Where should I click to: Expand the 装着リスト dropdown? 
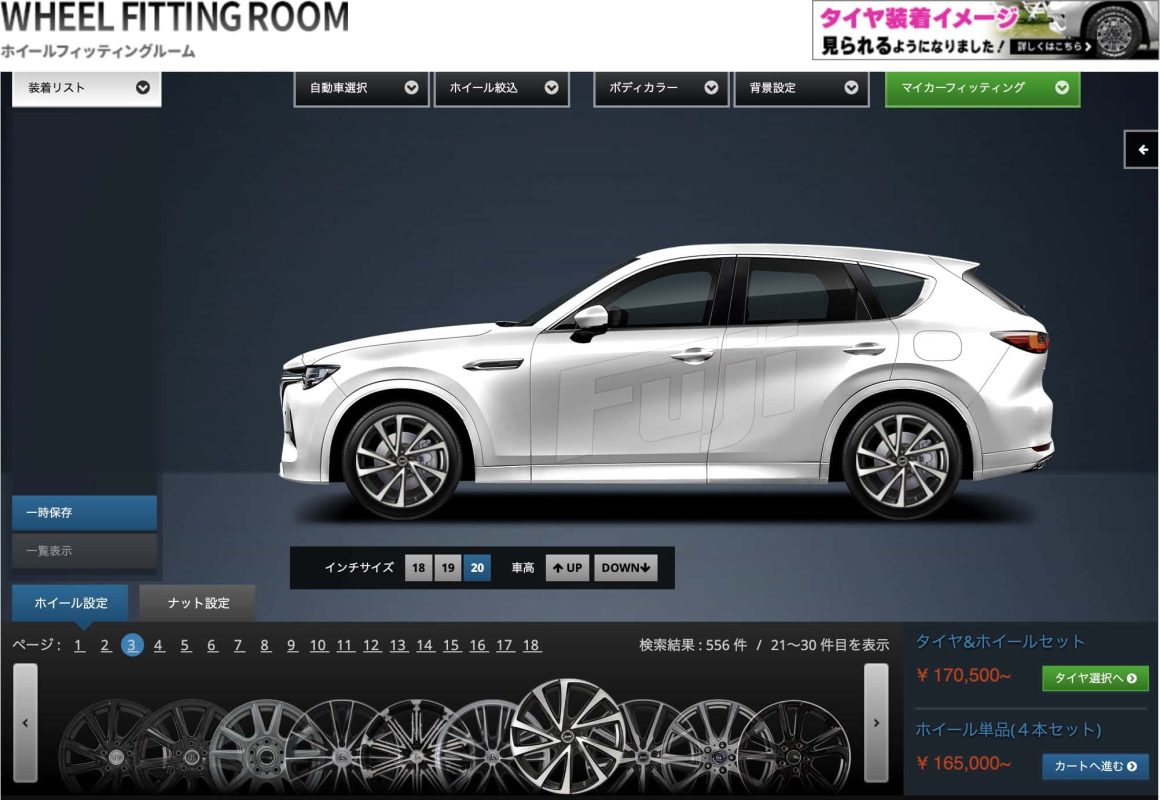click(x=87, y=88)
